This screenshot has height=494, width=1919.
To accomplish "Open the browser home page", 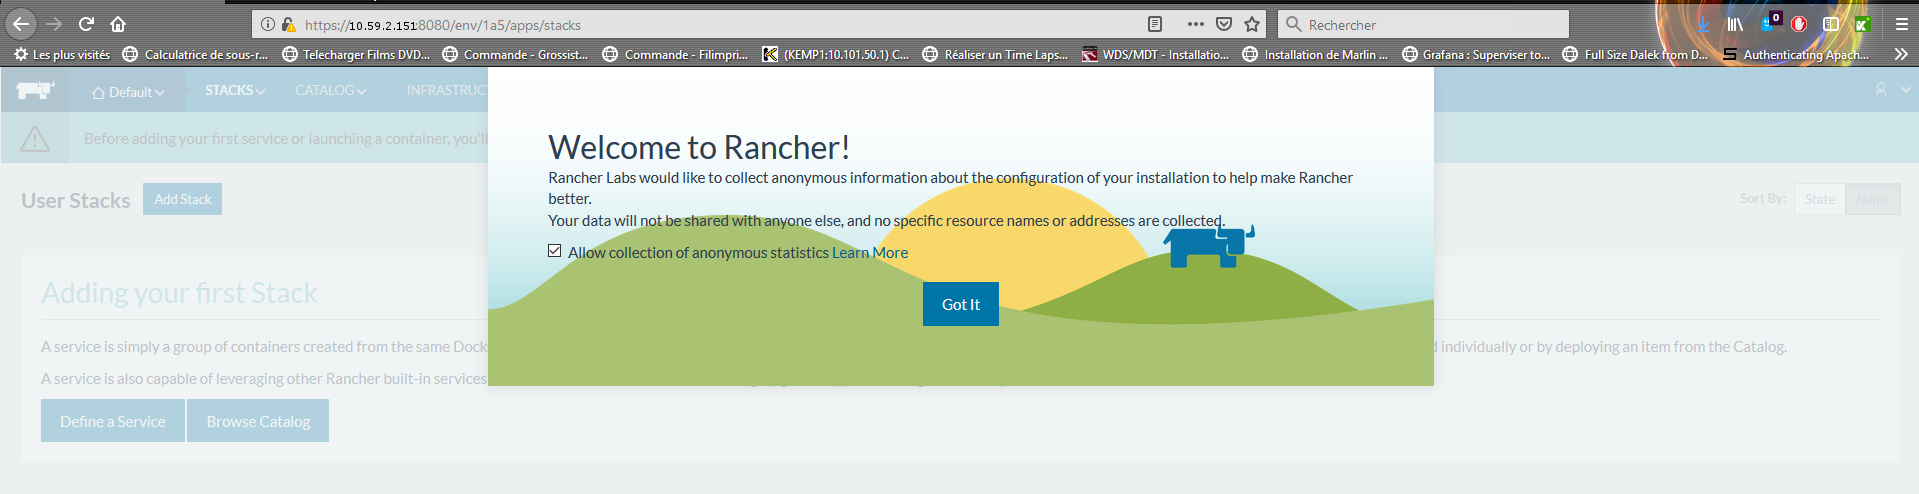I will [x=118, y=24].
